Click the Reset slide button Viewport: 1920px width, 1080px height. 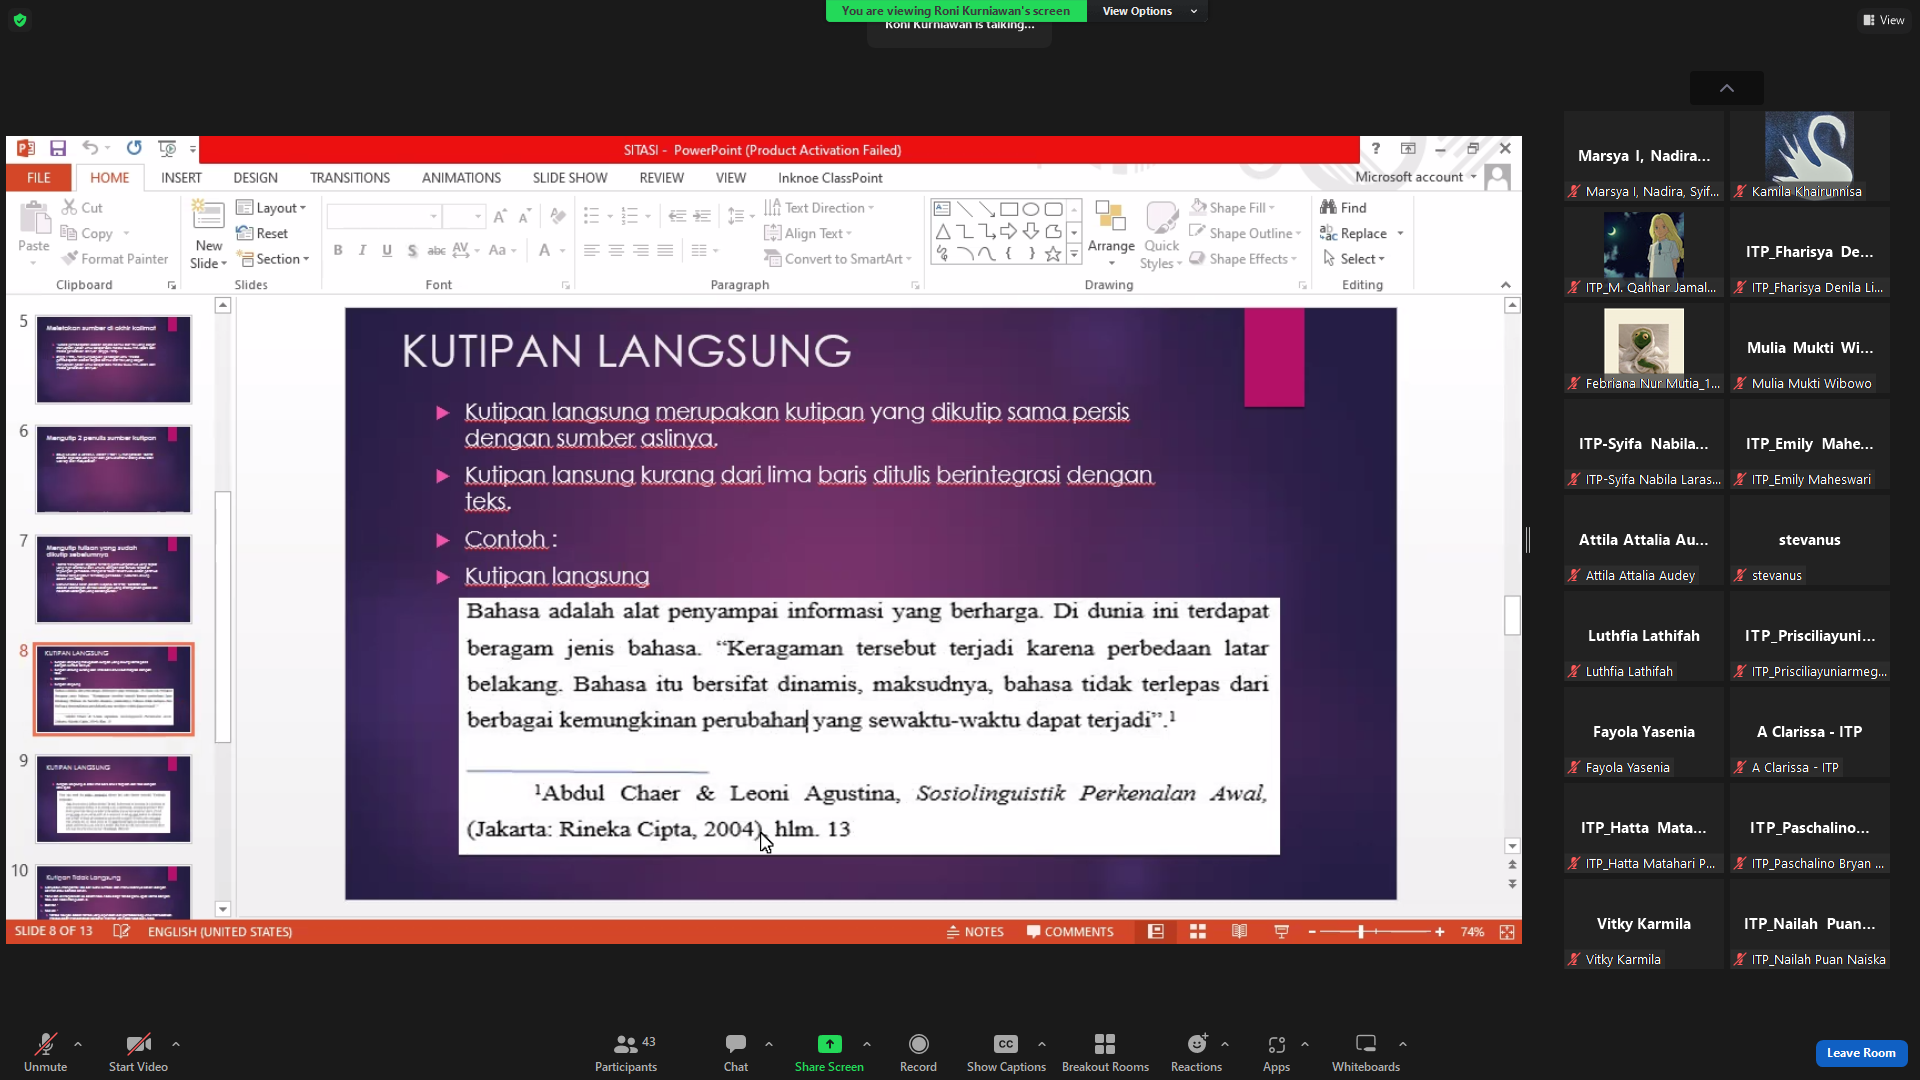click(262, 233)
